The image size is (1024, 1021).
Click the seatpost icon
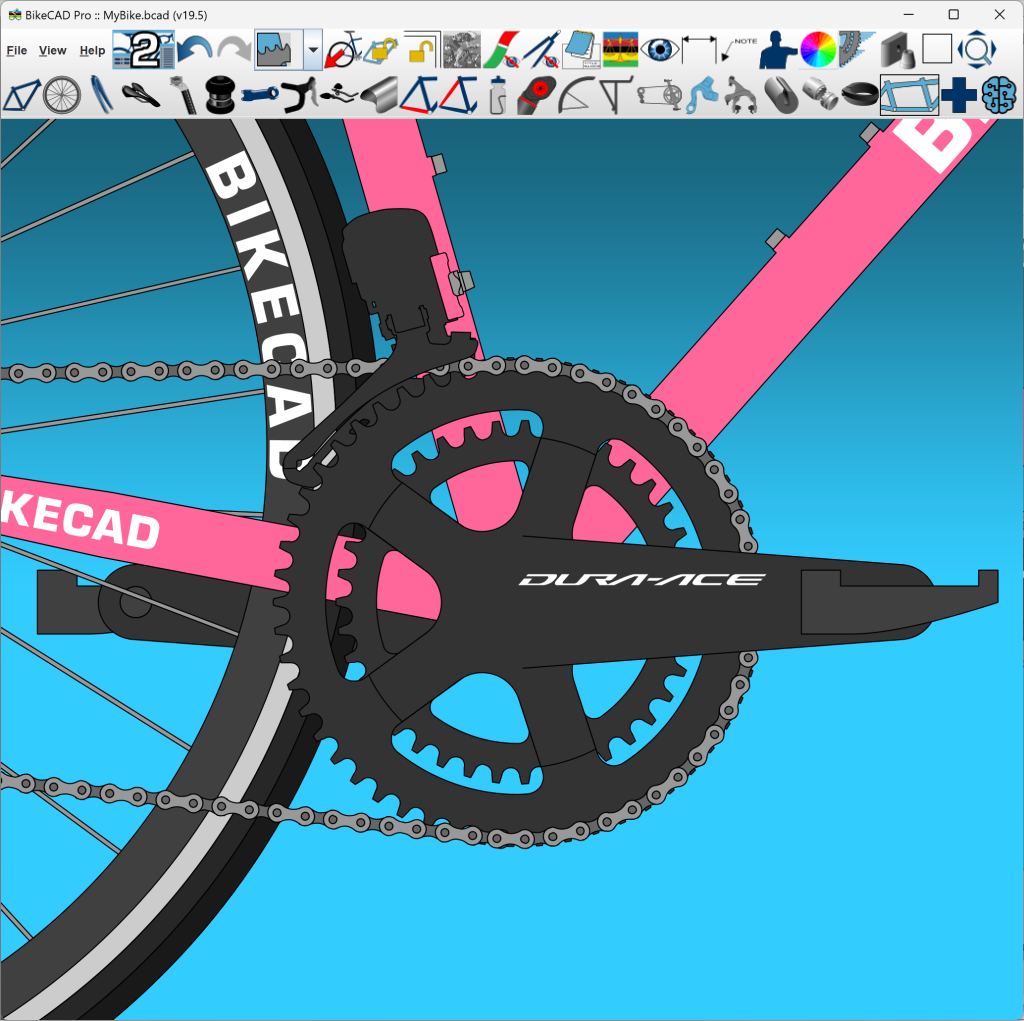click(x=181, y=95)
